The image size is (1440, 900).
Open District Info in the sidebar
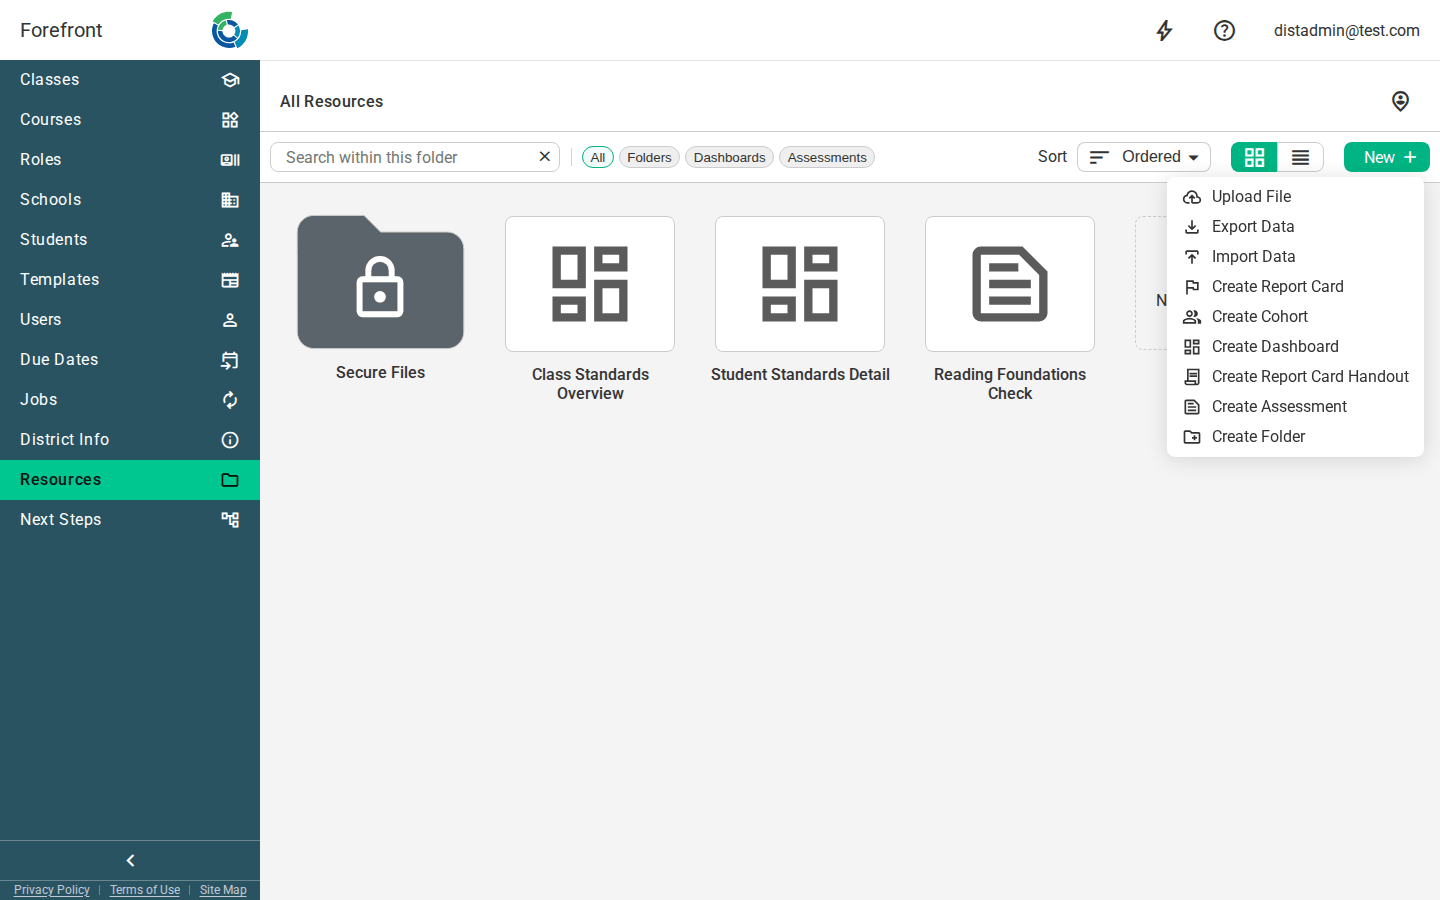point(130,440)
